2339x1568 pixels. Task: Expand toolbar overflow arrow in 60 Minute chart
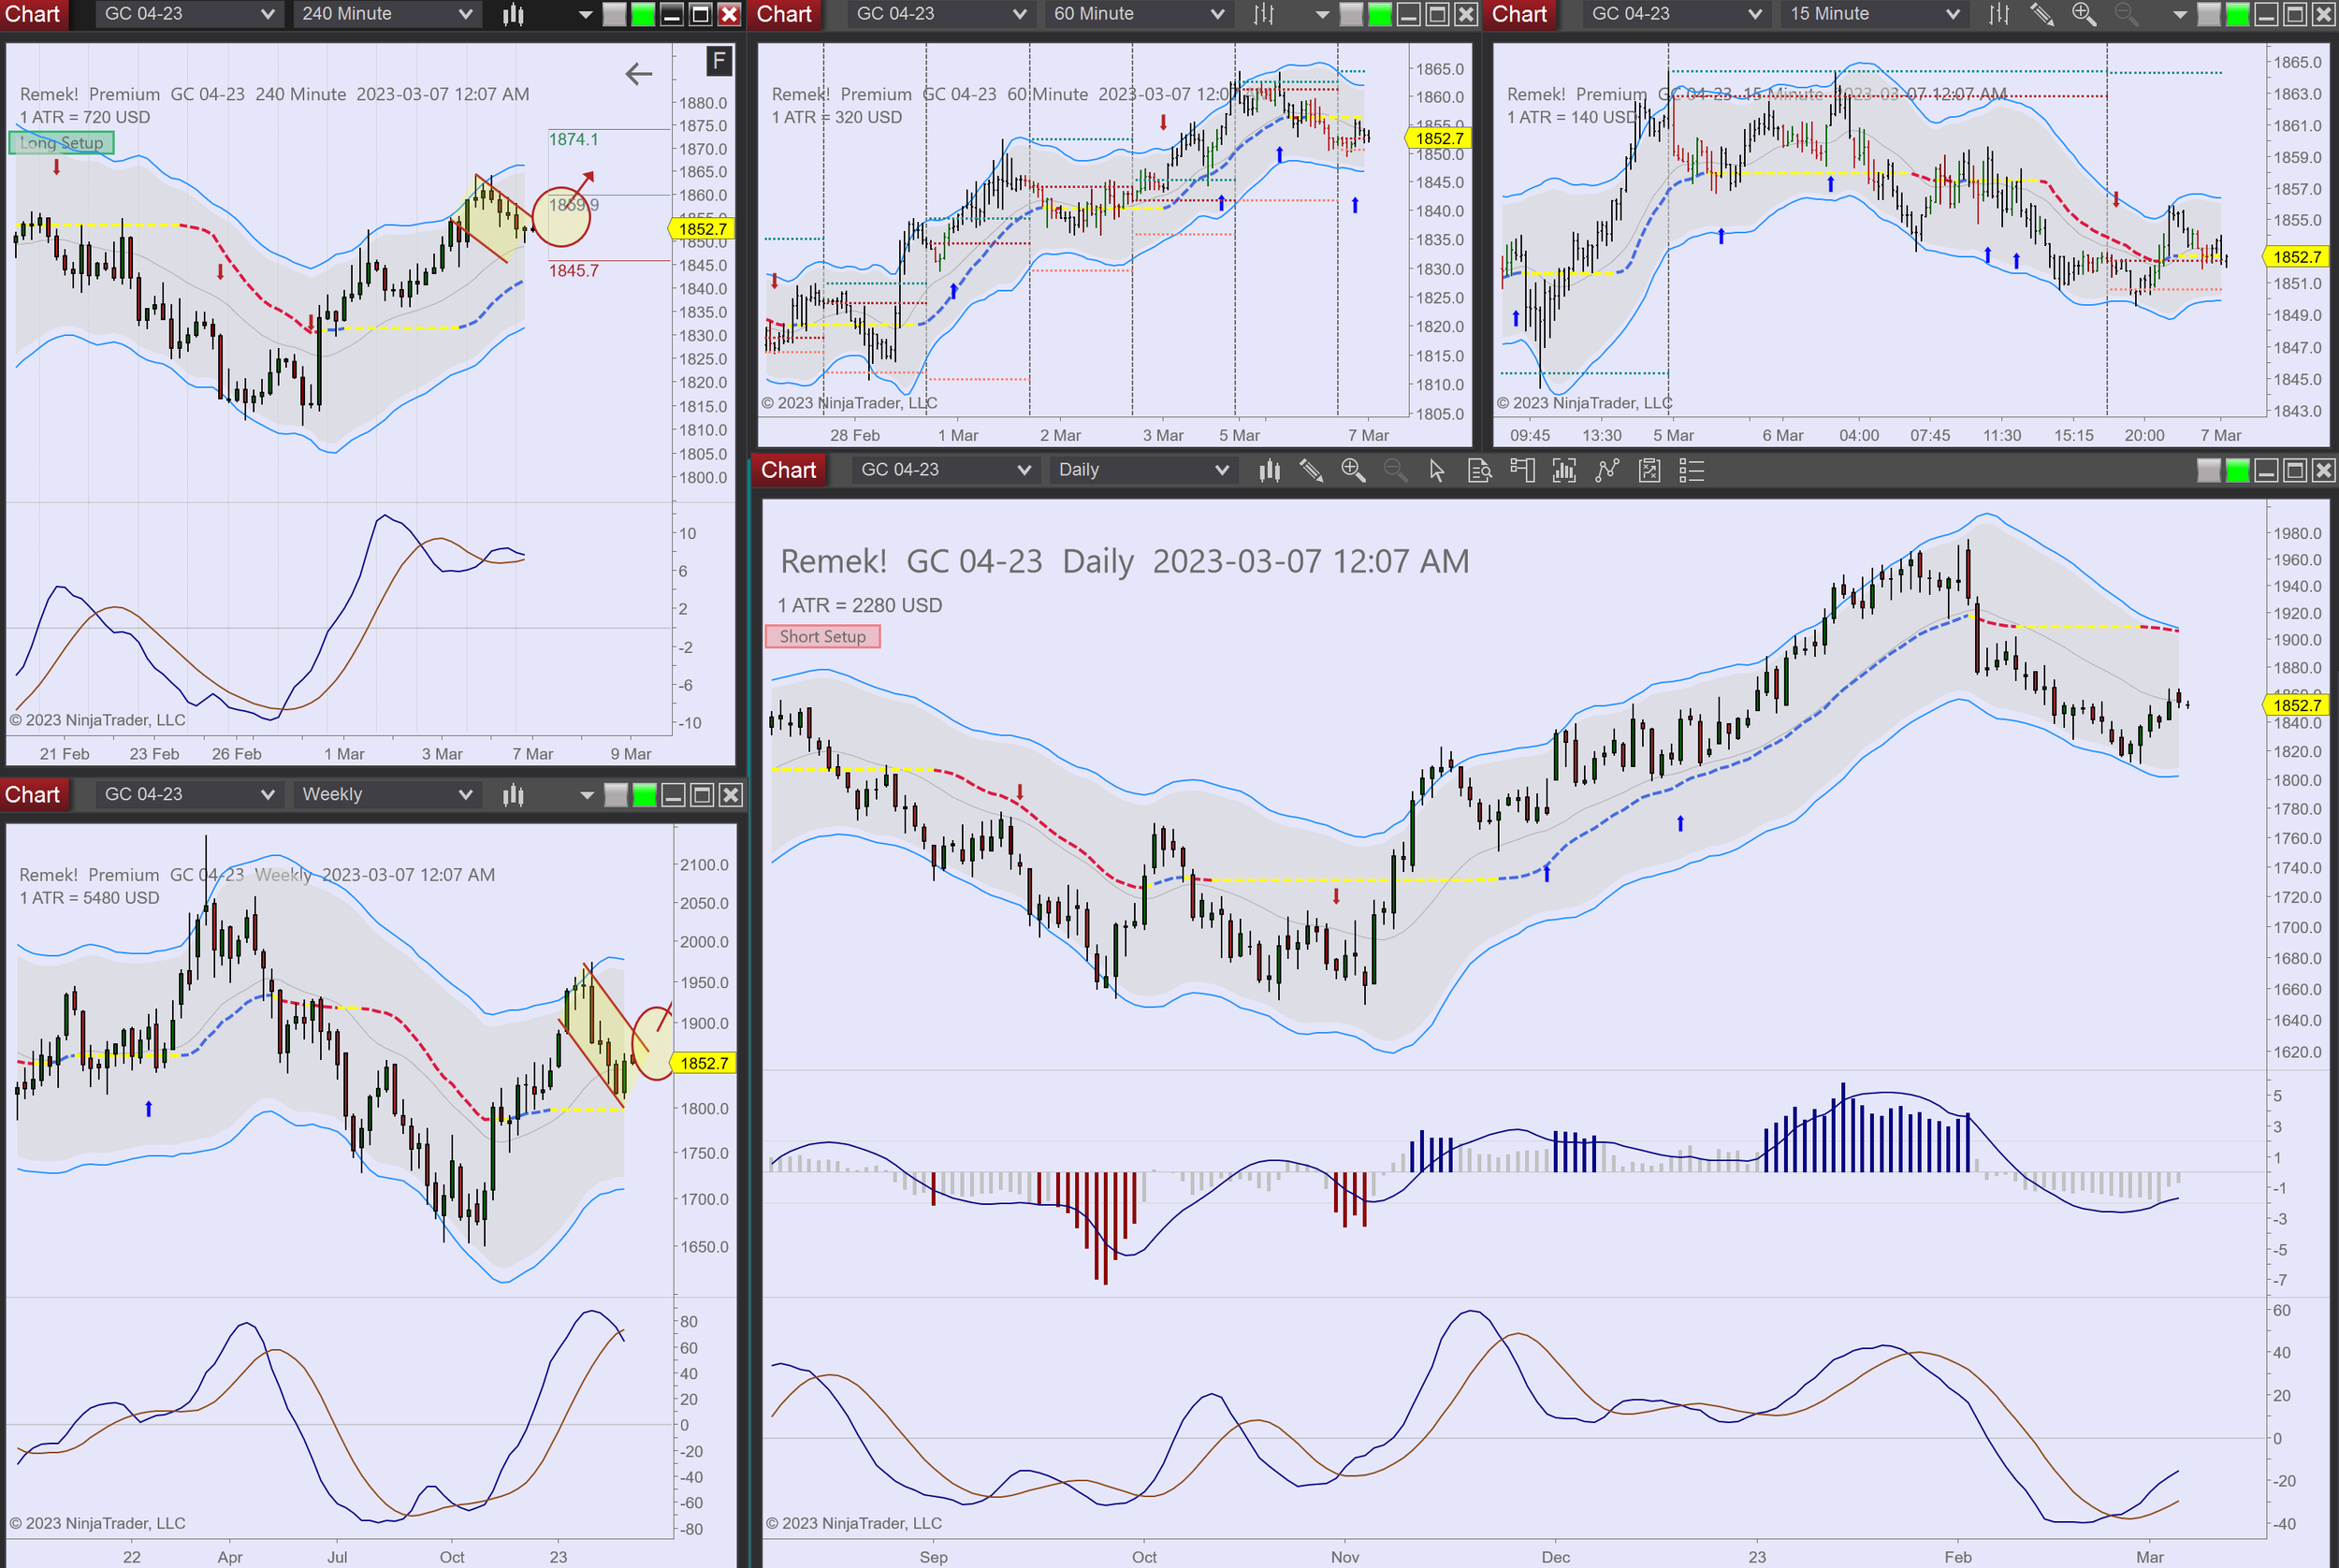pyautogui.click(x=1321, y=14)
